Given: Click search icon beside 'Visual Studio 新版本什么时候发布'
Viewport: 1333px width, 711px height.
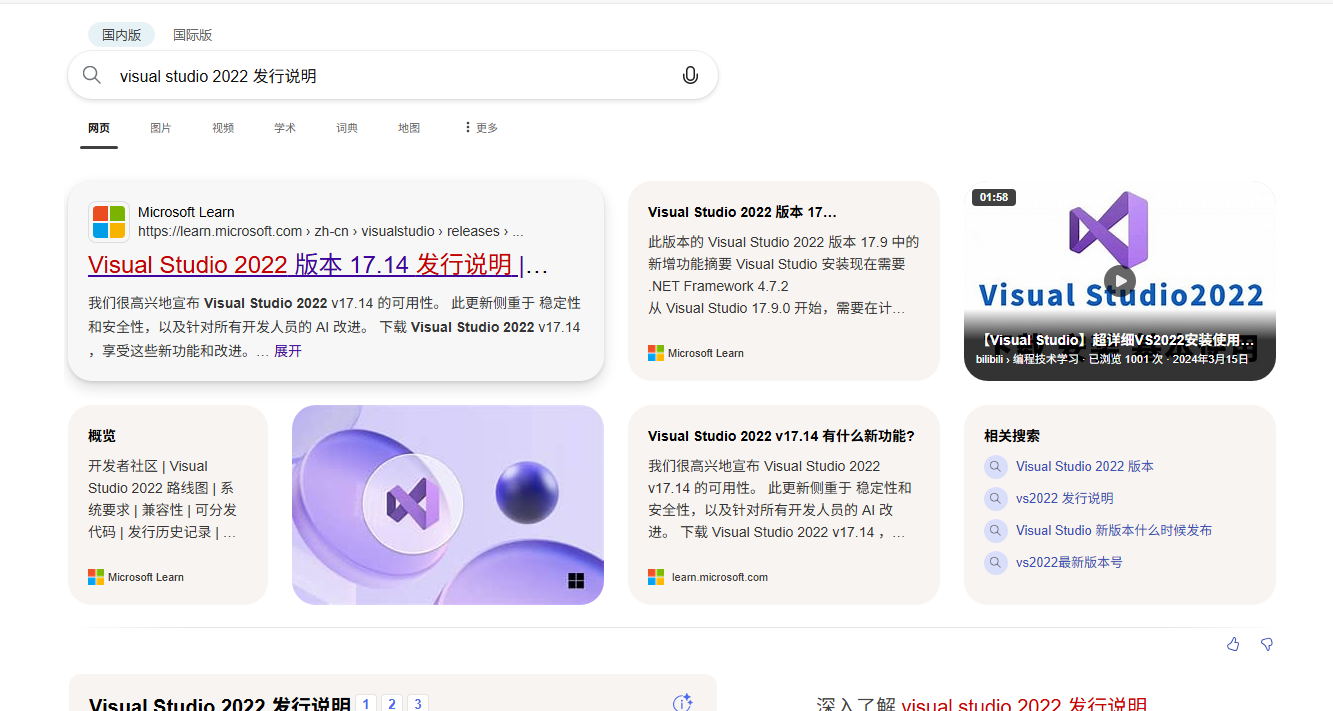Looking at the screenshot, I should pos(995,530).
